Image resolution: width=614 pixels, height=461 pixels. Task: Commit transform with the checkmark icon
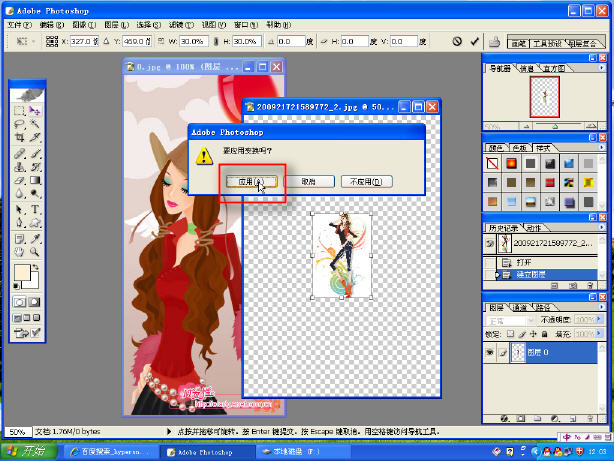tap(475, 41)
